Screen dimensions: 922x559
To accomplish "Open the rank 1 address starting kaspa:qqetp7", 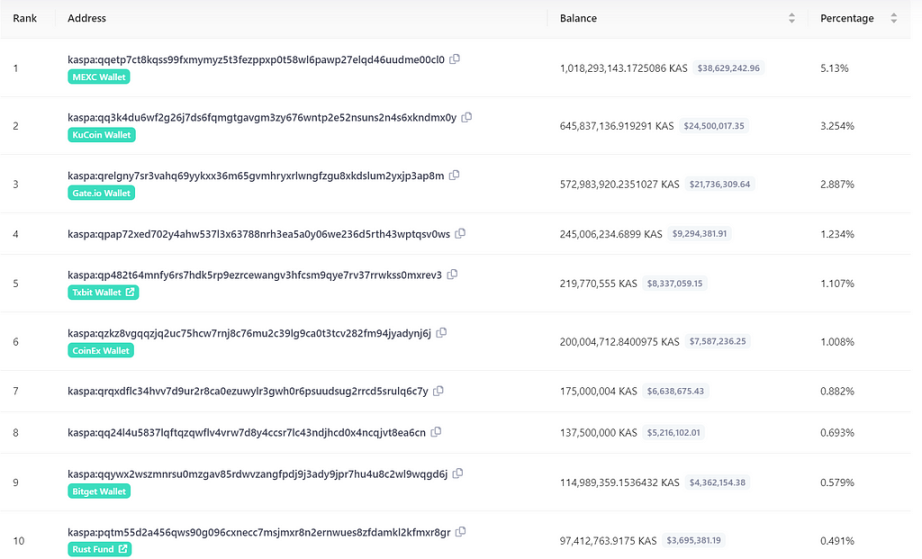I will [x=256, y=59].
